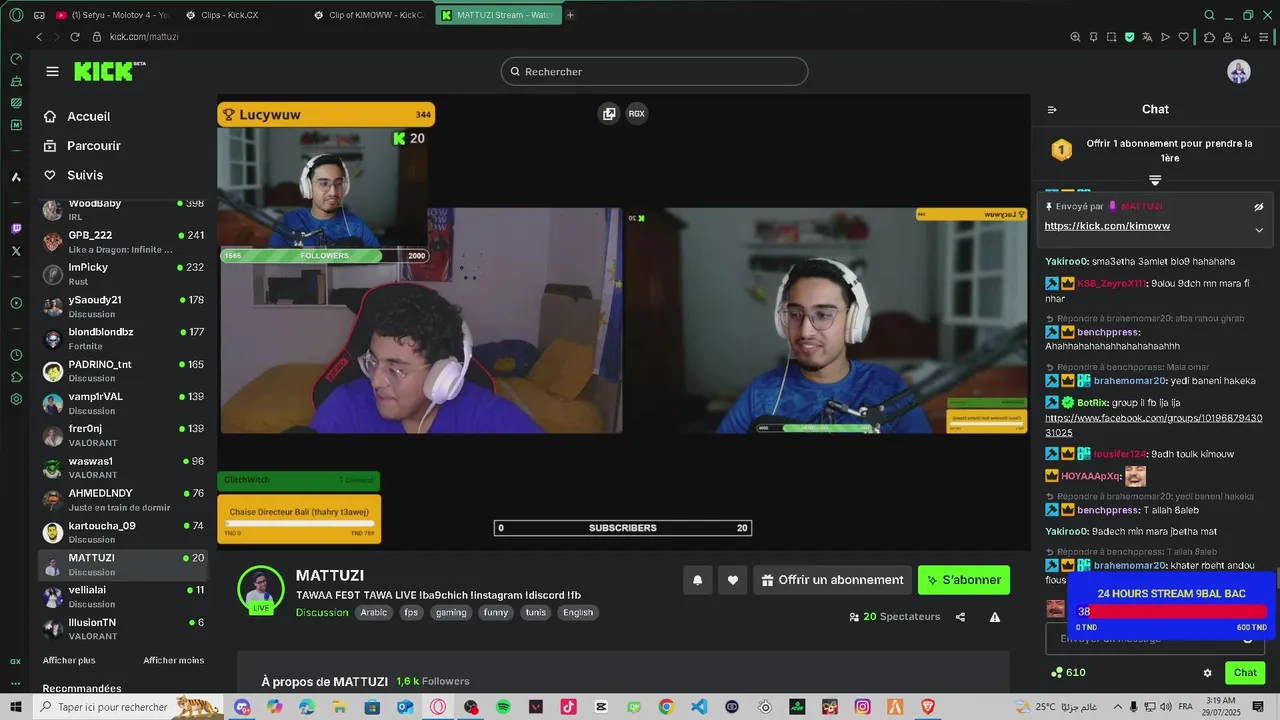
Task: Expand the pinned message chevron
Action: (1259, 230)
